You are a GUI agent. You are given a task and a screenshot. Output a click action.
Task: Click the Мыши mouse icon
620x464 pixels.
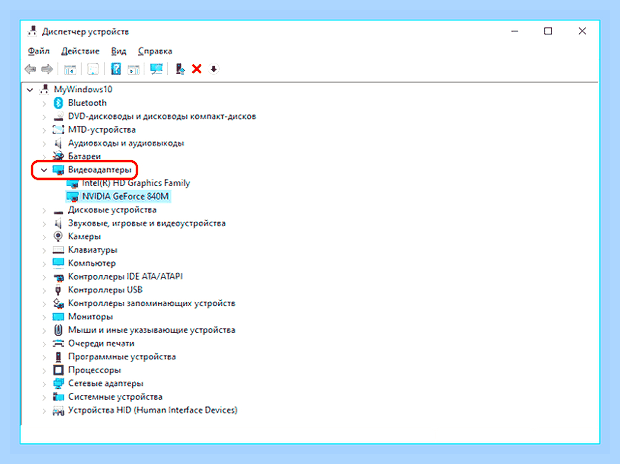58,330
